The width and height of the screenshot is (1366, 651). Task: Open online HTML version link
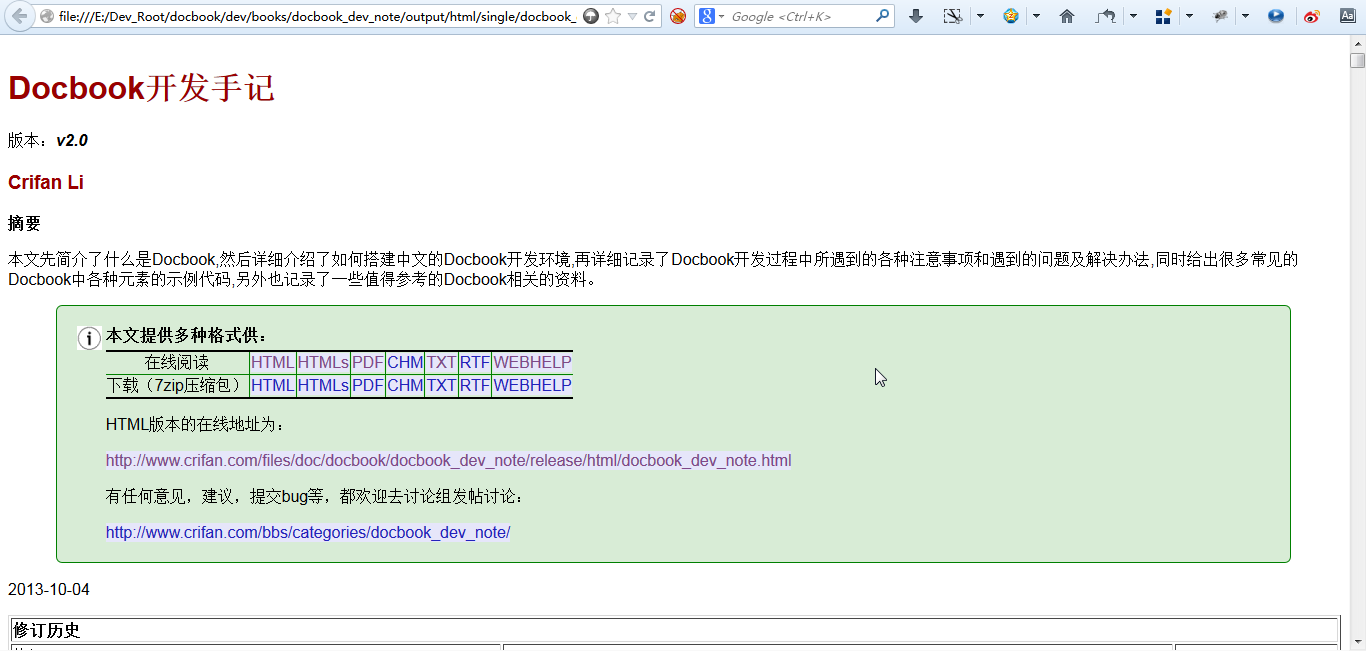(272, 362)
